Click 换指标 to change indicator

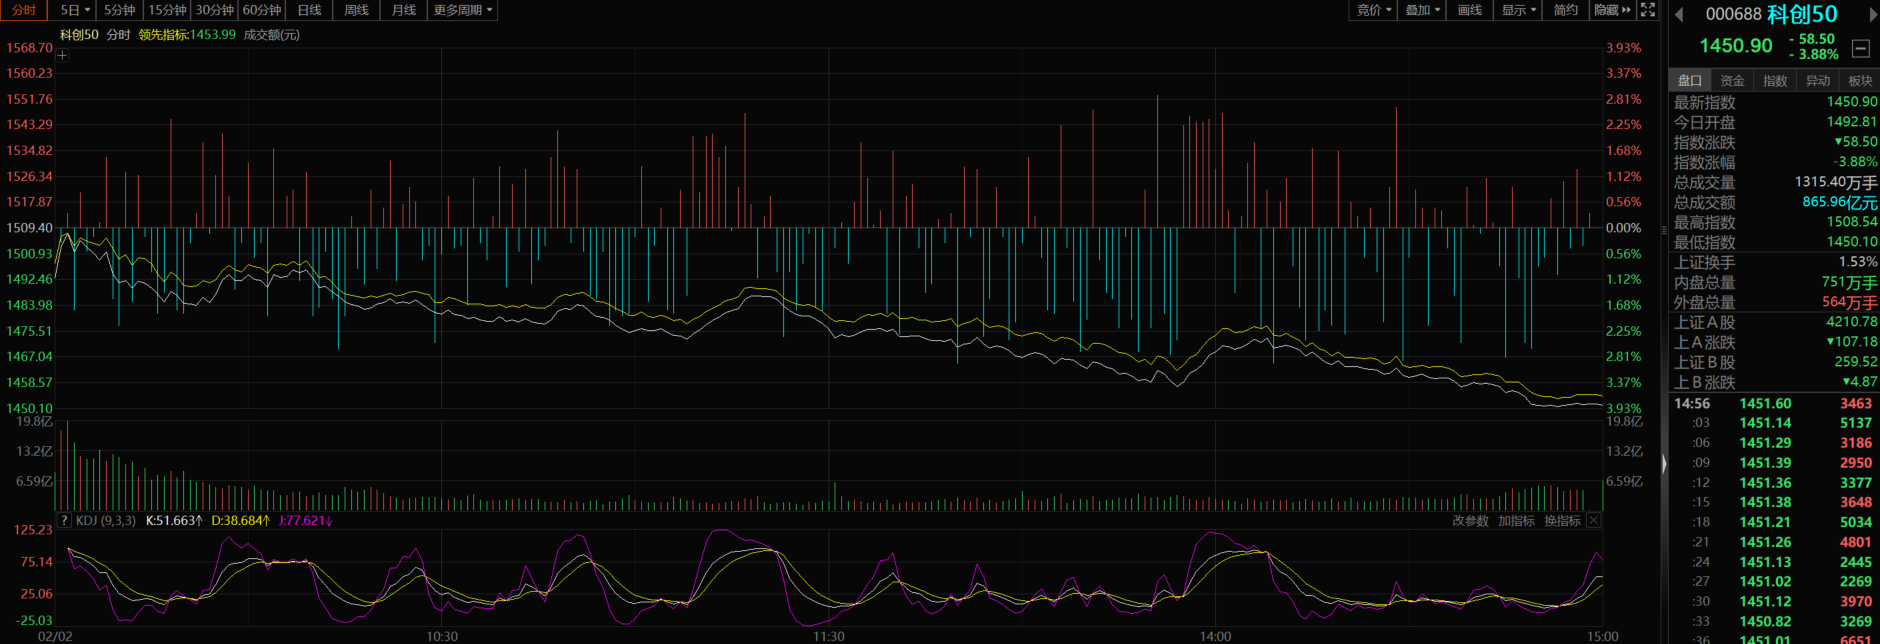point(1562,521)
